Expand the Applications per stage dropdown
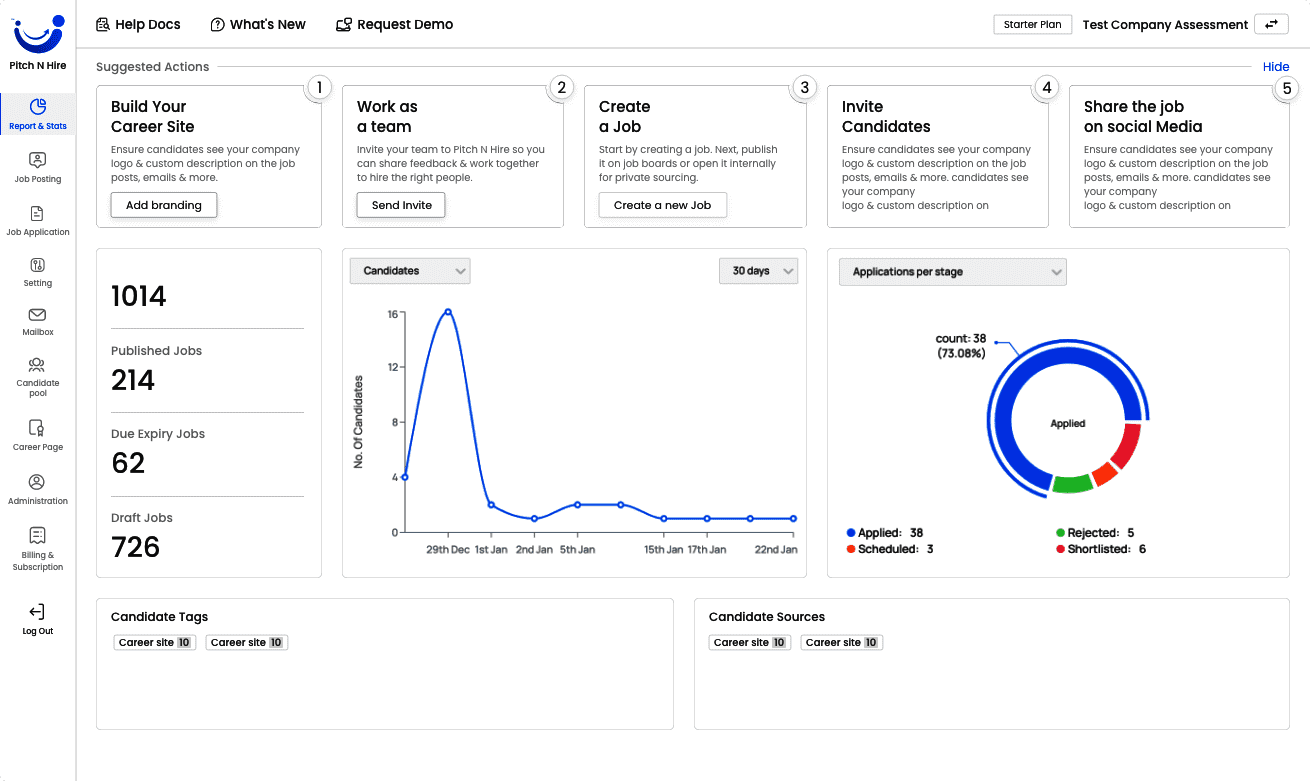Image resolution: width=1310 pixels, height=781 pixels. click(953, 272)
